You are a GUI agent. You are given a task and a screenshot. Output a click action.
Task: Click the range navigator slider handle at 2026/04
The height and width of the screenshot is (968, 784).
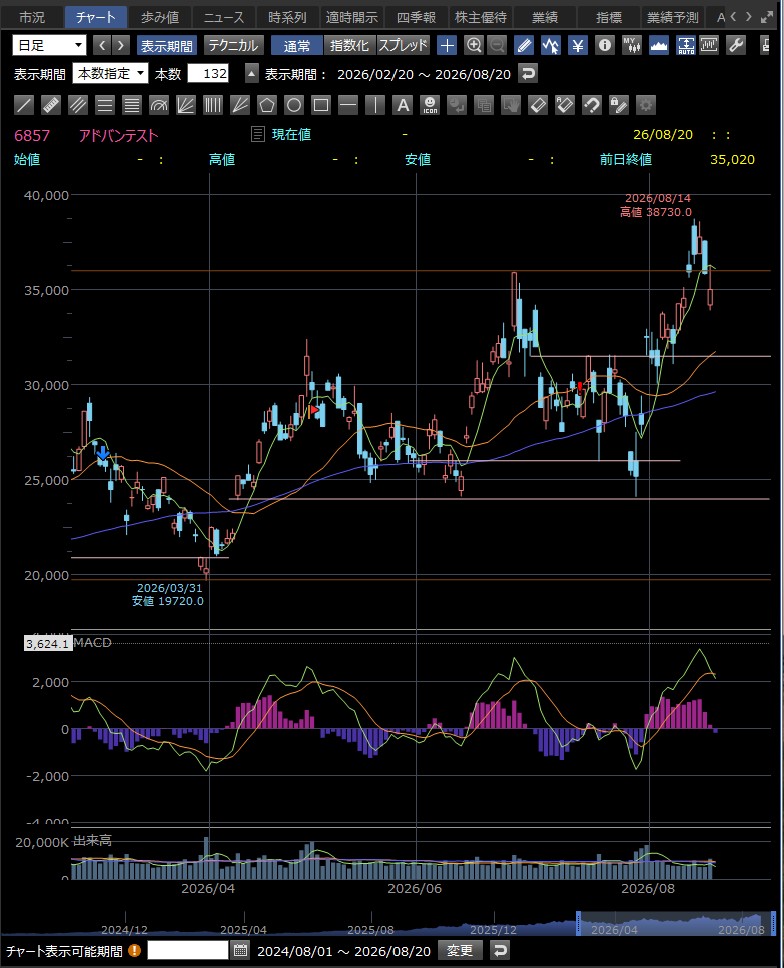[579, 923]
